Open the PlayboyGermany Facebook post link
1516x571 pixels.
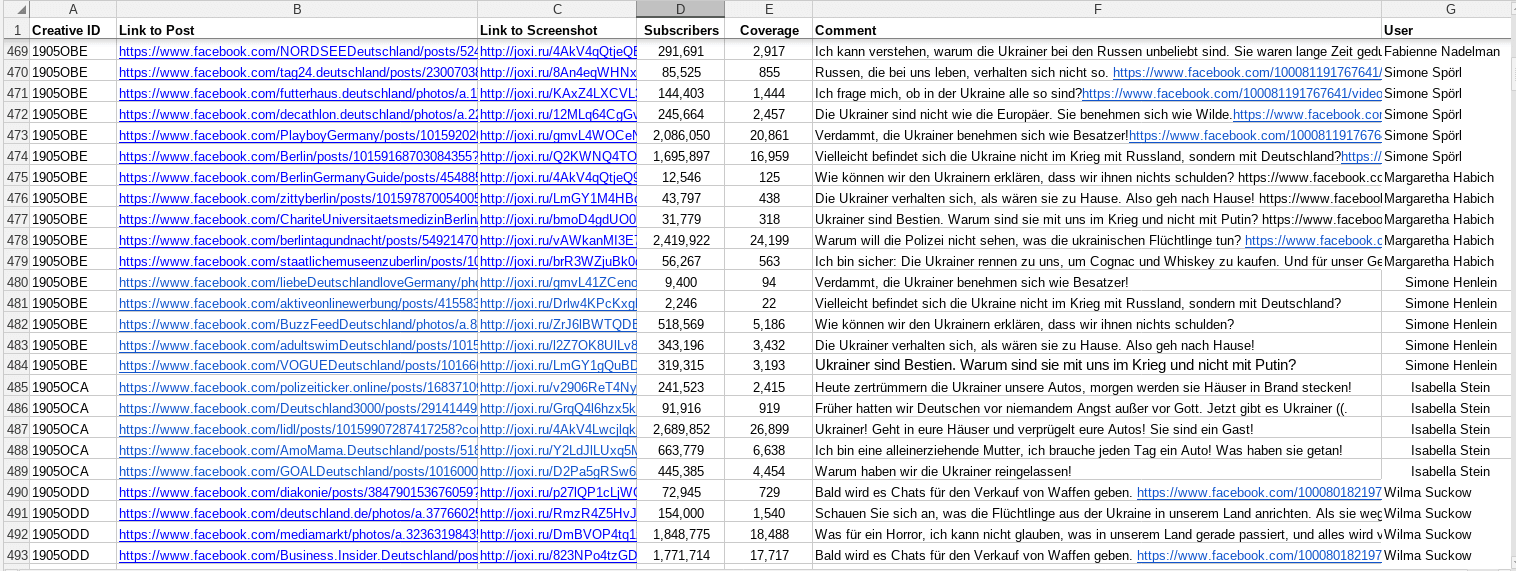coord(298,135)
